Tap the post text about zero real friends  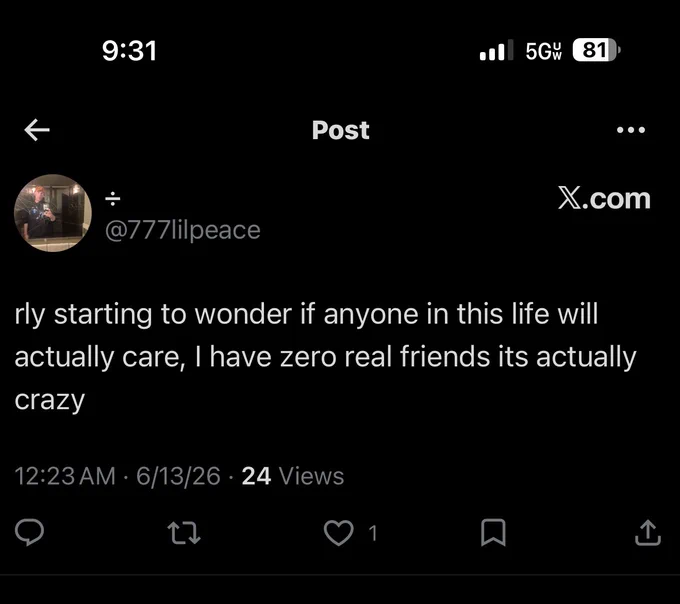pos(326,357)
